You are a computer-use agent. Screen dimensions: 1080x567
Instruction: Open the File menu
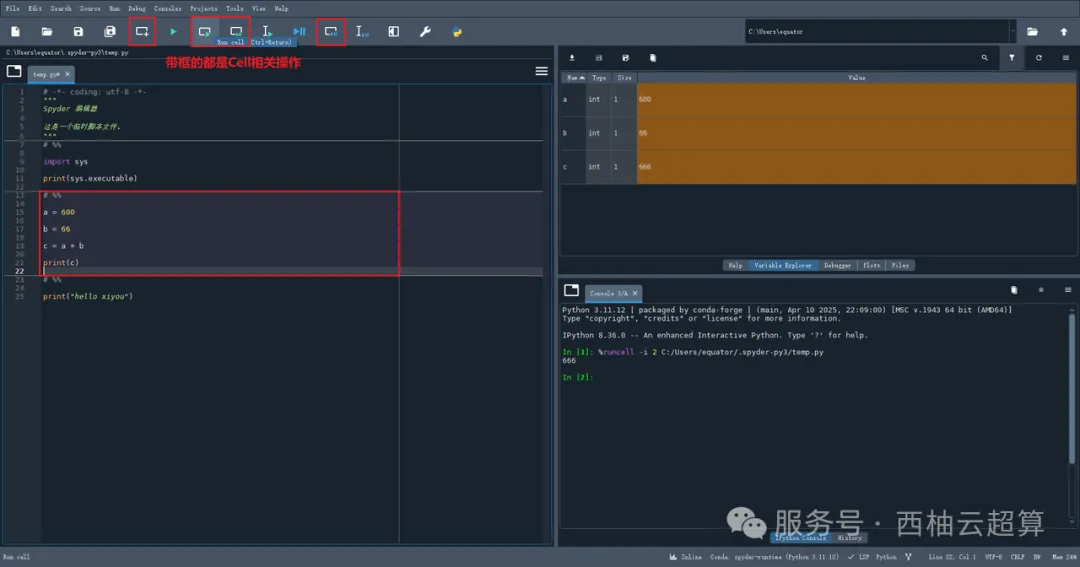[x=12, y=8]
